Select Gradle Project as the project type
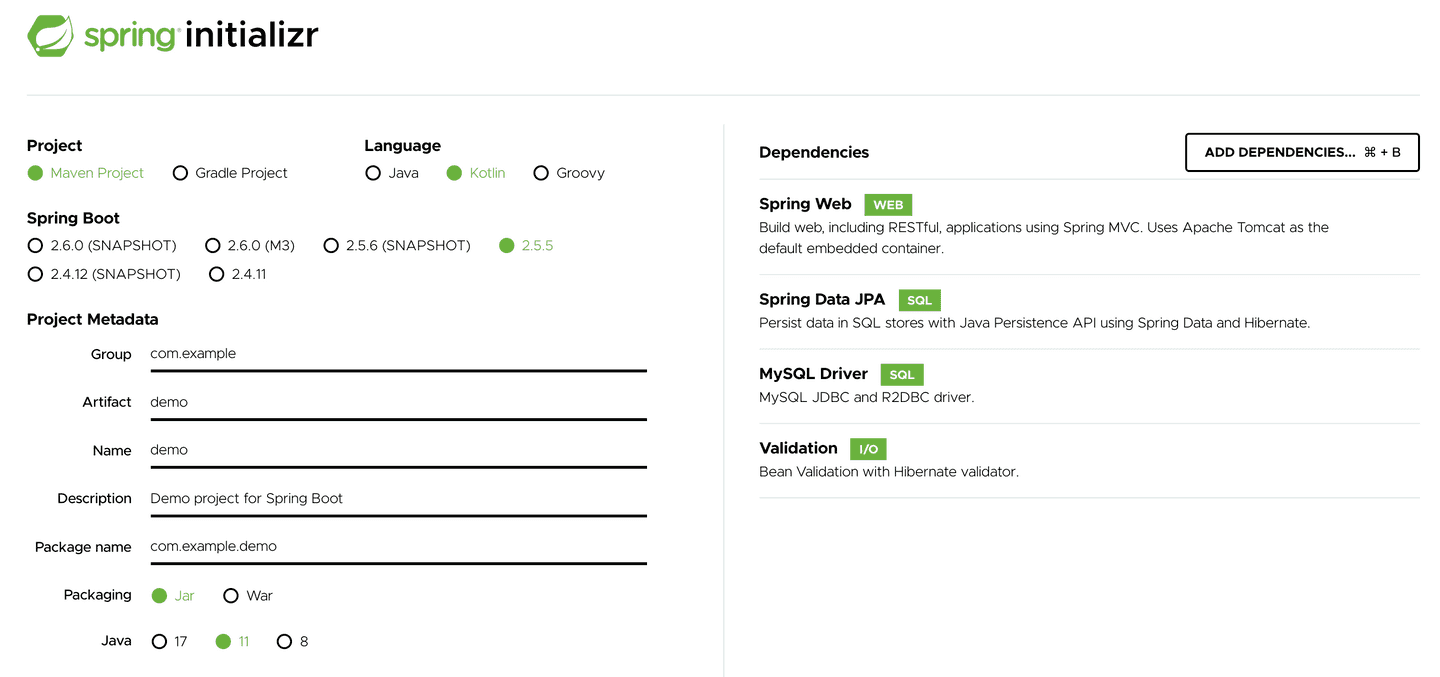This screenshot has height=677, width=1440. point(180,173)
